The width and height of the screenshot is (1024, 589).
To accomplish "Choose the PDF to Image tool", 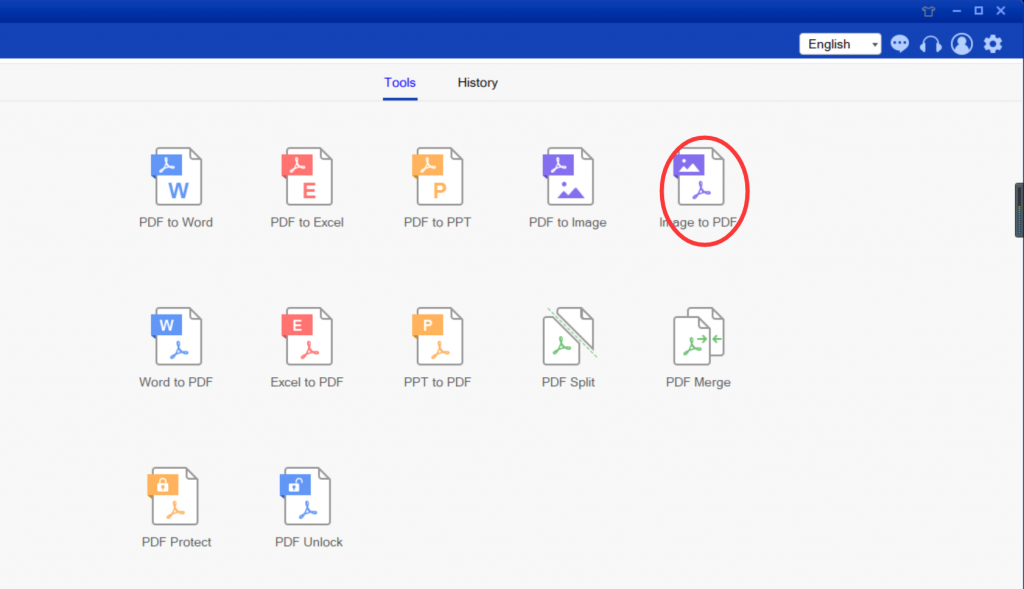I will (x=567, y=178).
